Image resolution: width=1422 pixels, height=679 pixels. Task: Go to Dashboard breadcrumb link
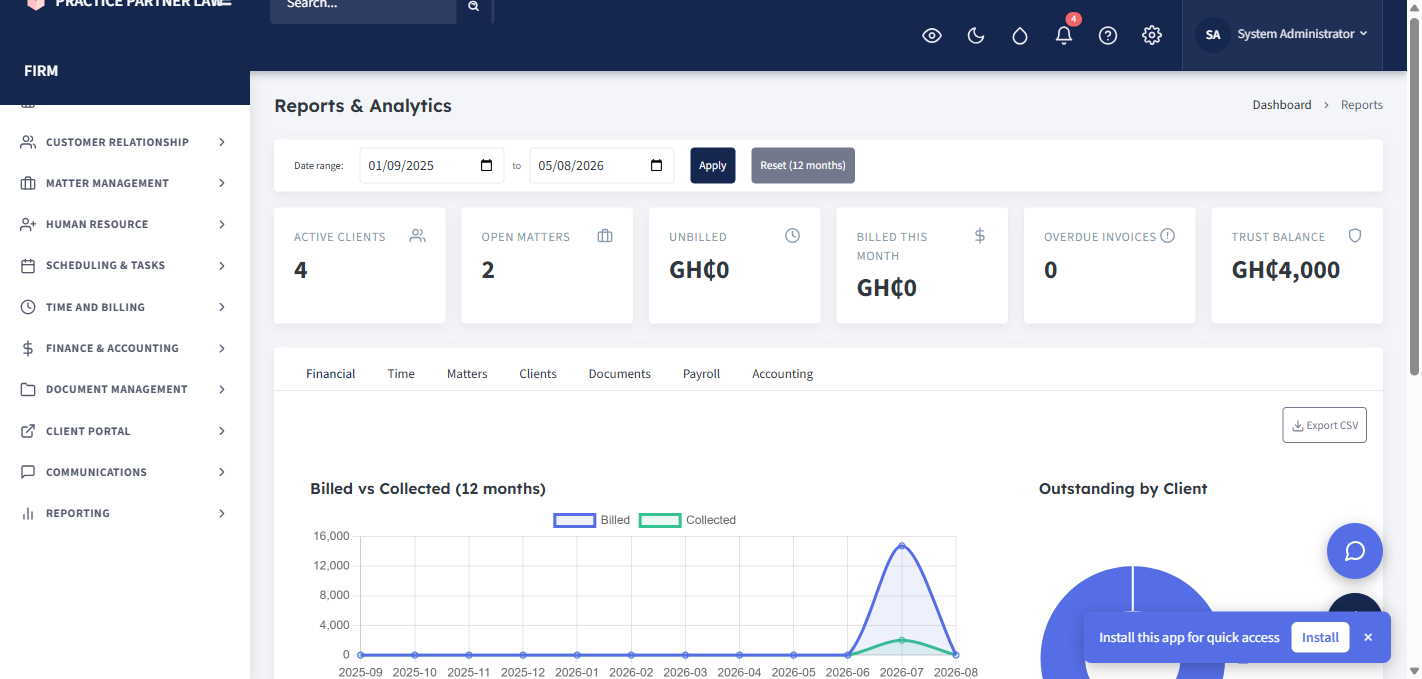coord(1282,105)
